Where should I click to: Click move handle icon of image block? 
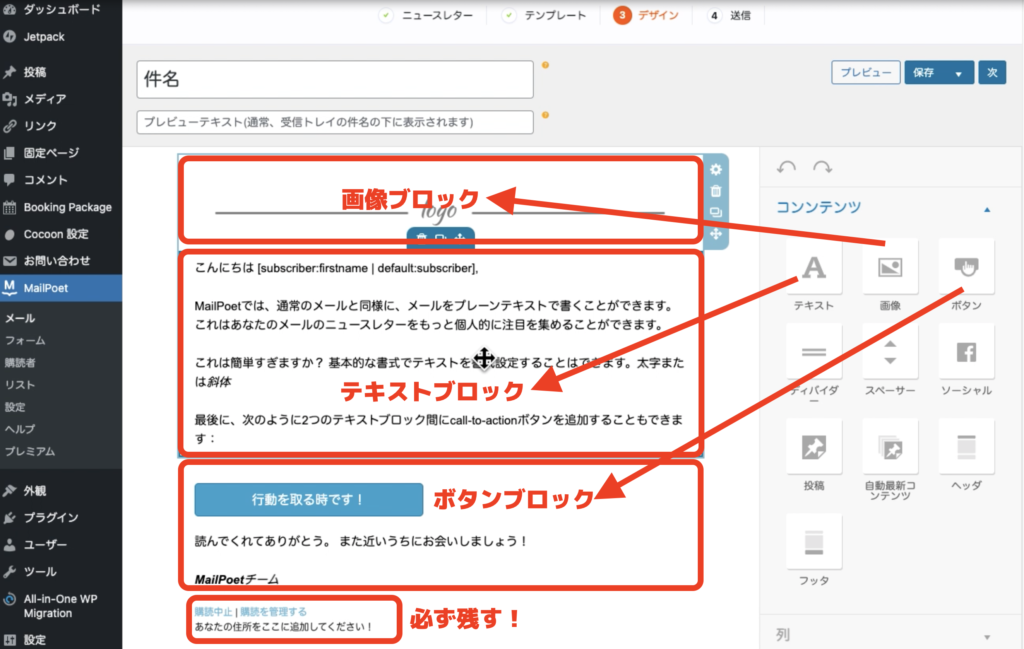[x=716, y=234]
